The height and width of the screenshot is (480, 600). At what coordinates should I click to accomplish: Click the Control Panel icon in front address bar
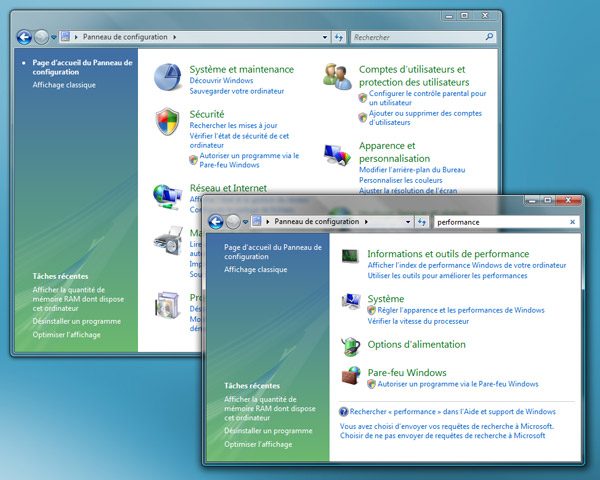coord(257,221)
